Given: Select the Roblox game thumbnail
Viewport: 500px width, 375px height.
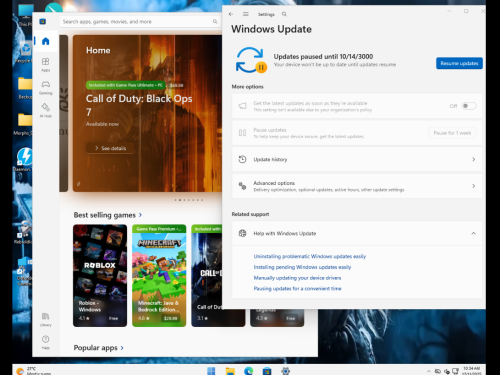Looking at the screenshot, I should pyautogui.click(x=100, y=276).
